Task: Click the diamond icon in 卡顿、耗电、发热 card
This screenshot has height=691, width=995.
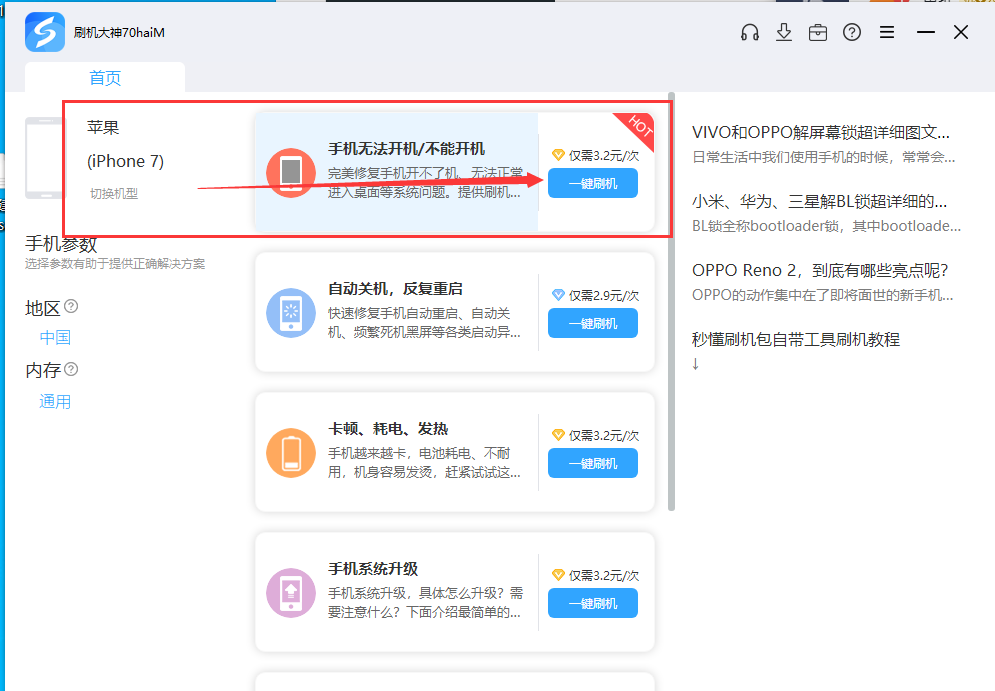Action: coord(558,435)
